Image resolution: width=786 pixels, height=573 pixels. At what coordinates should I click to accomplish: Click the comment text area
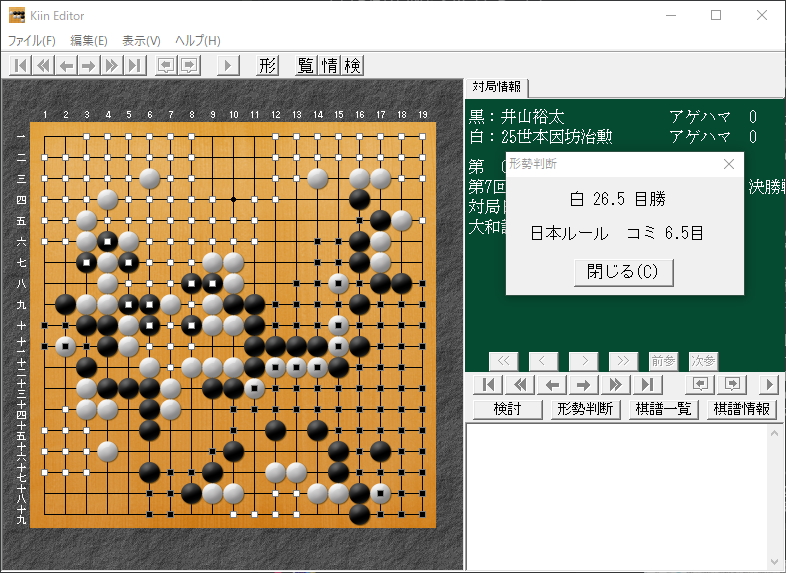coord(617,497)
